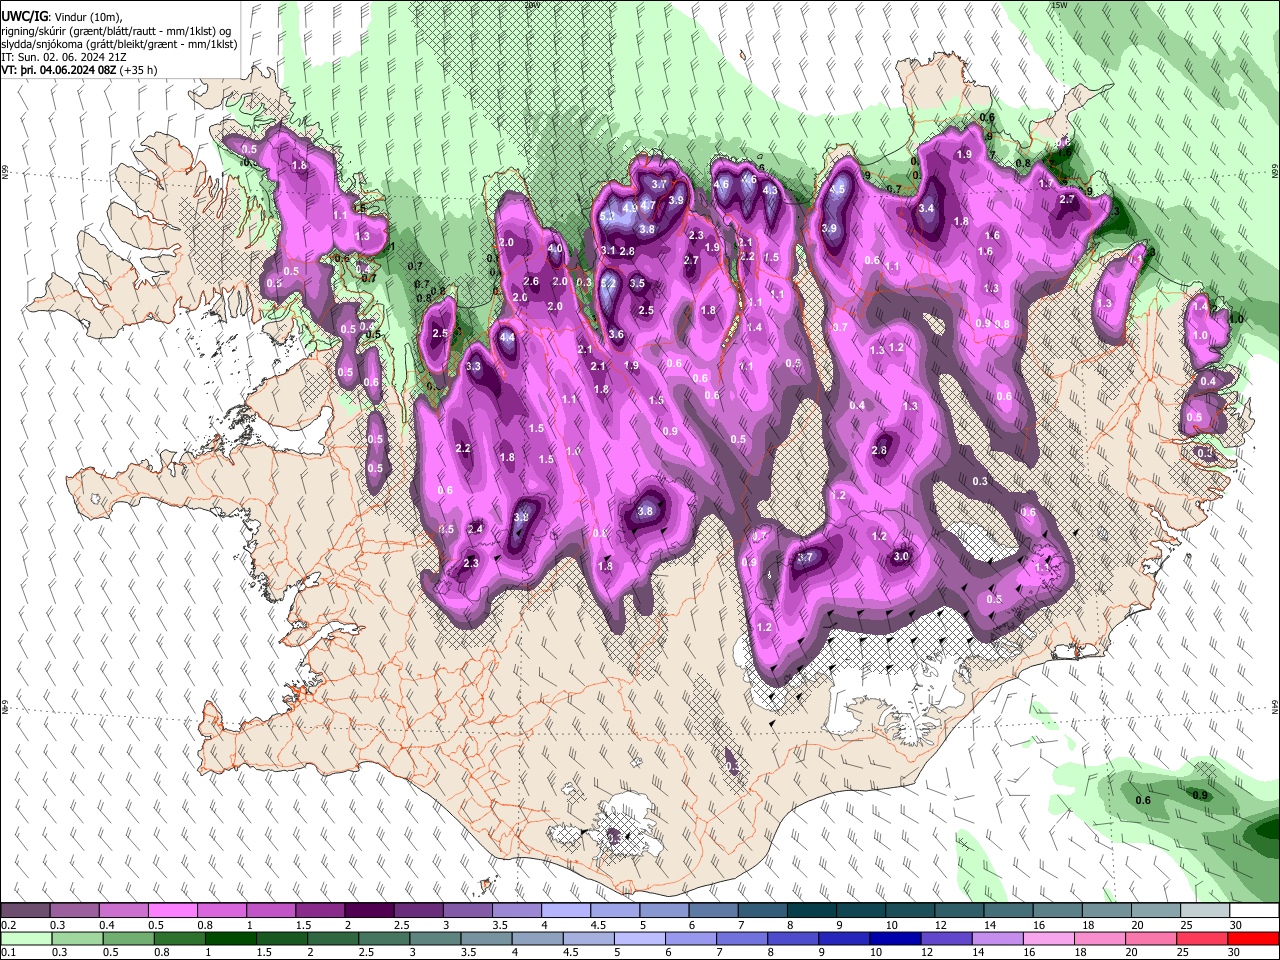
Task: Click the bright red swatch ending the lower legend
Action: (1253, 938)
